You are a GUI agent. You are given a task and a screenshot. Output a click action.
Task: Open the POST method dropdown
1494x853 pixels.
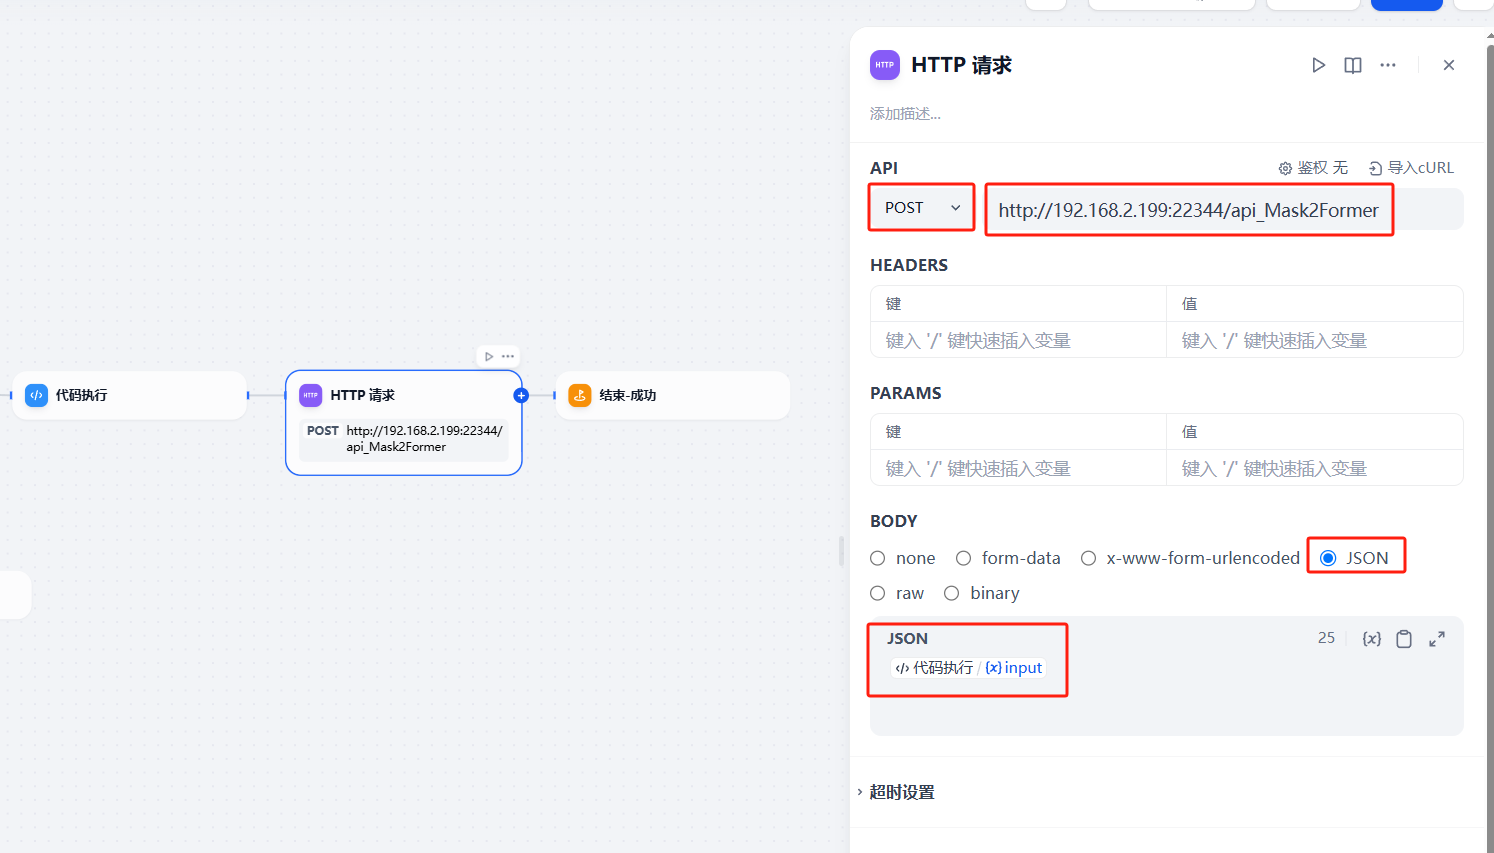[921, 208]
